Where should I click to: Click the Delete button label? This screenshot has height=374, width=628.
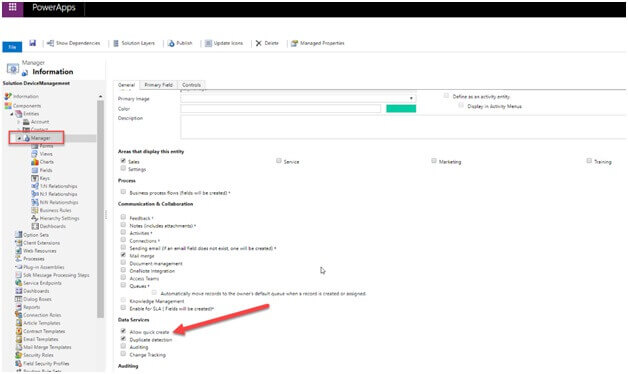click(x=272, y=43)
